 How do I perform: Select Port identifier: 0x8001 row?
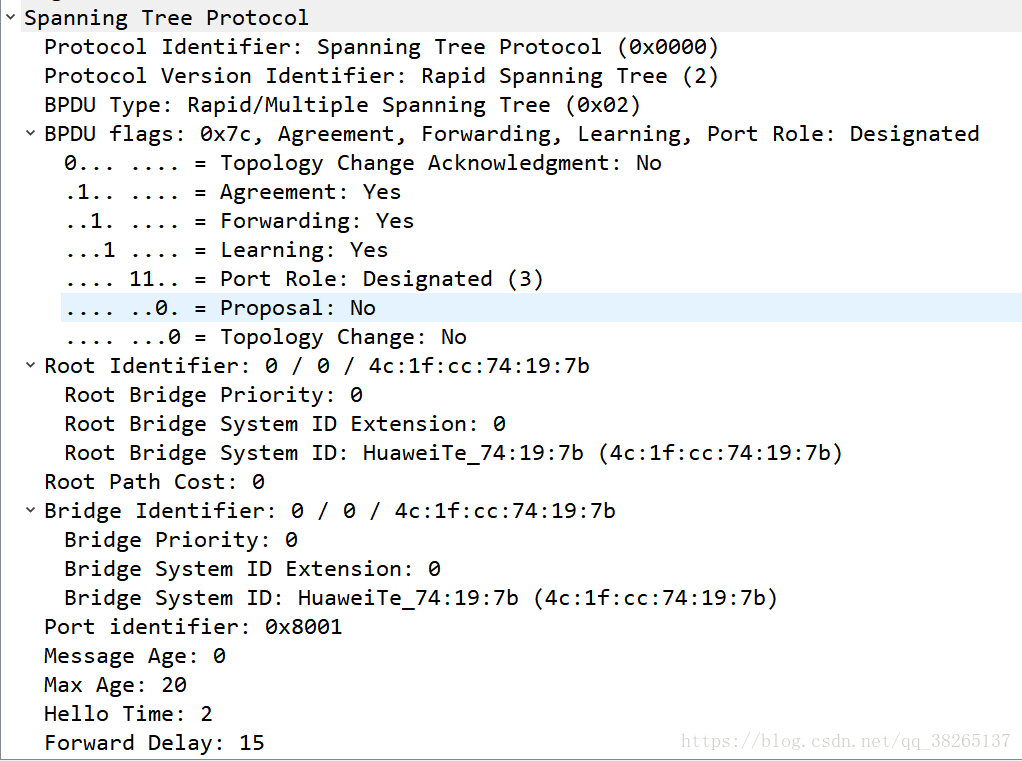point(193,627)
